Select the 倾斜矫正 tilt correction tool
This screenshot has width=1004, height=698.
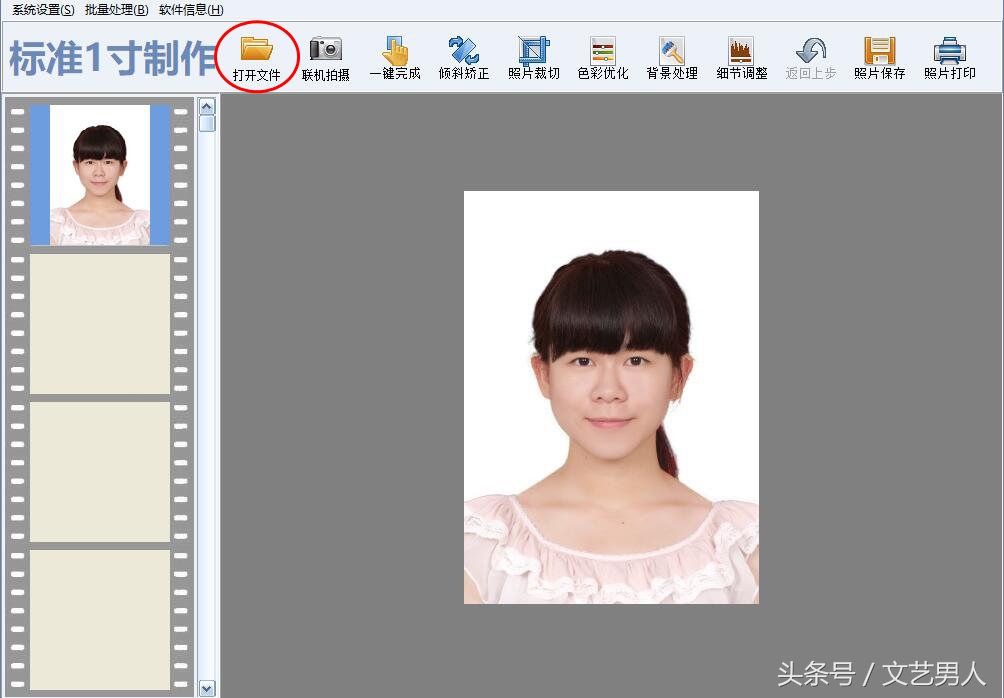(464, 58)
